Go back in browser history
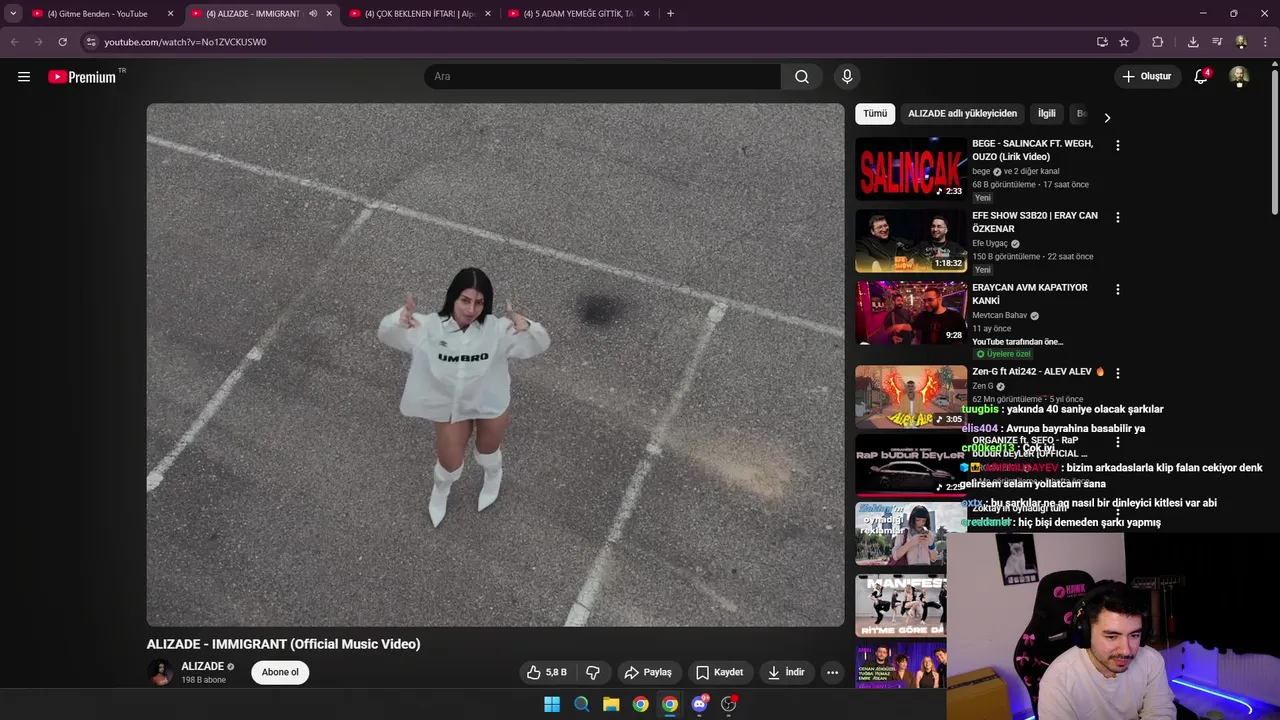 tap(14, 42)
